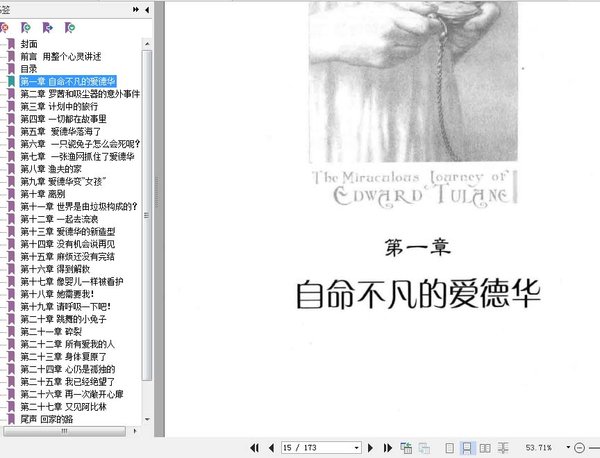Click the delete bookmark icon with red cross
The height and width of the screenshot is (458, 600).
pos(4,28)
